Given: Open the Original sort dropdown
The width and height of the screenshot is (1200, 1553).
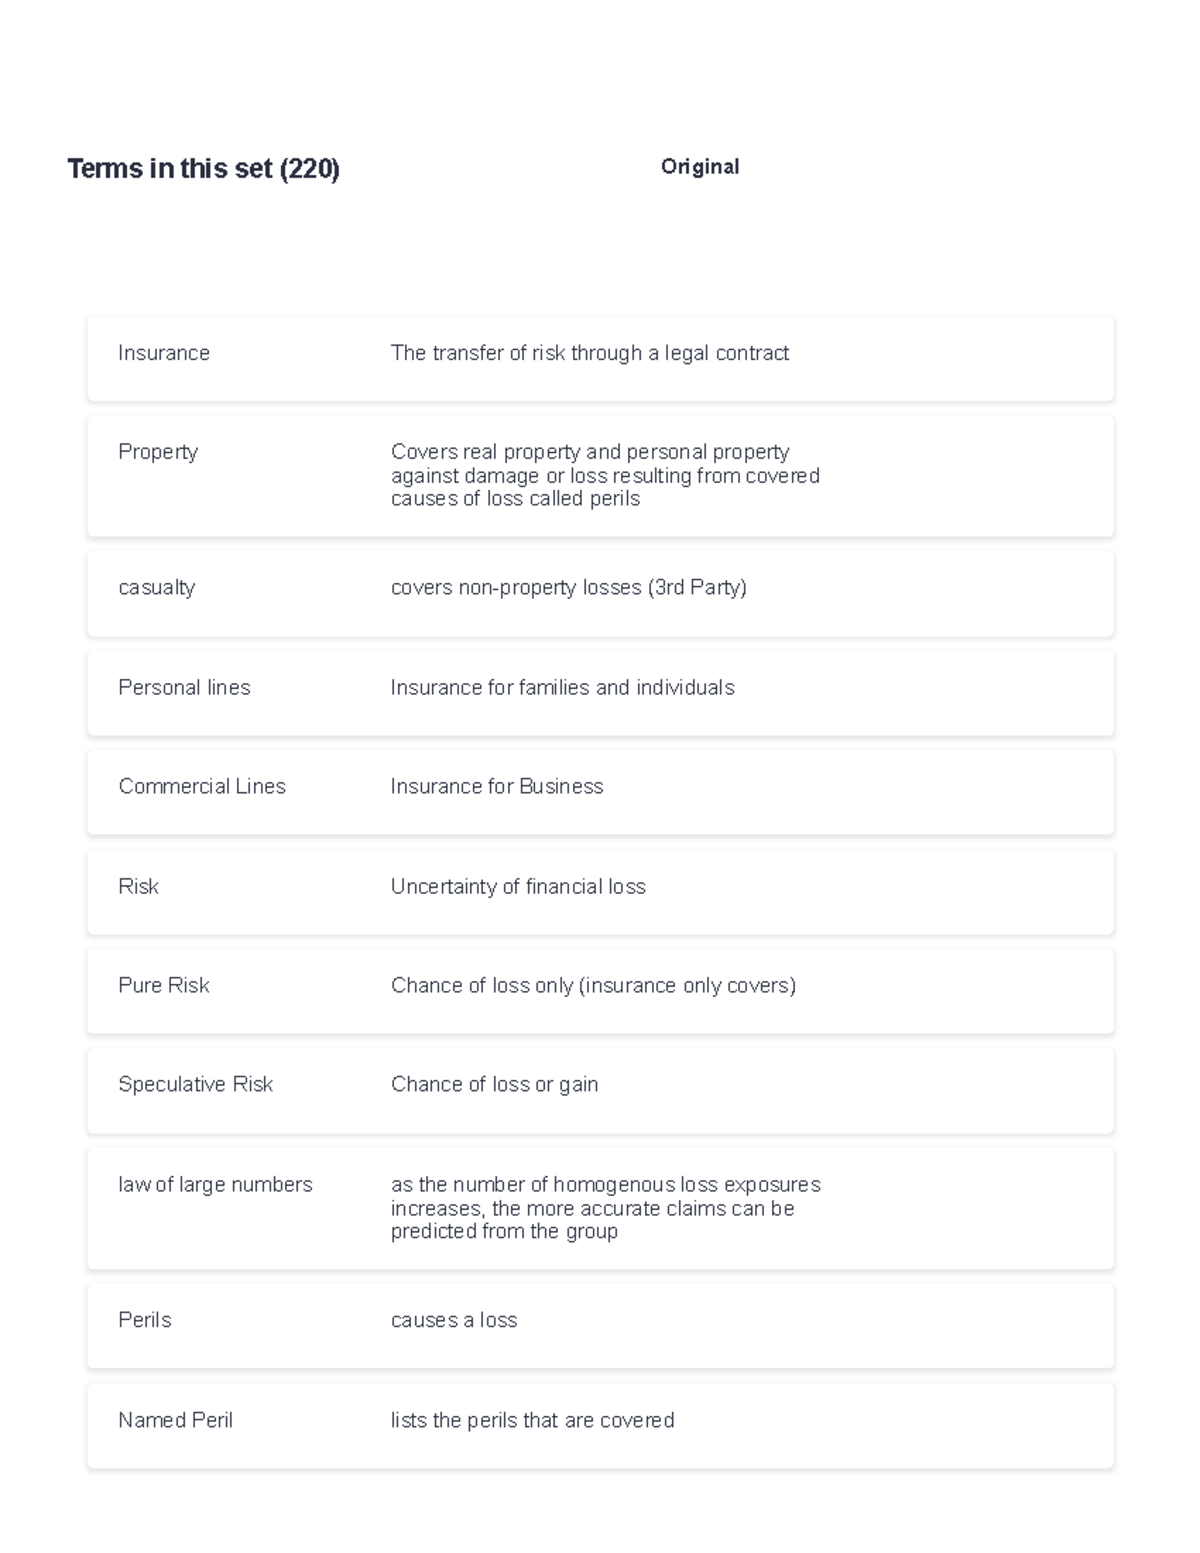Looking at the screenshot, I should 699,167.
